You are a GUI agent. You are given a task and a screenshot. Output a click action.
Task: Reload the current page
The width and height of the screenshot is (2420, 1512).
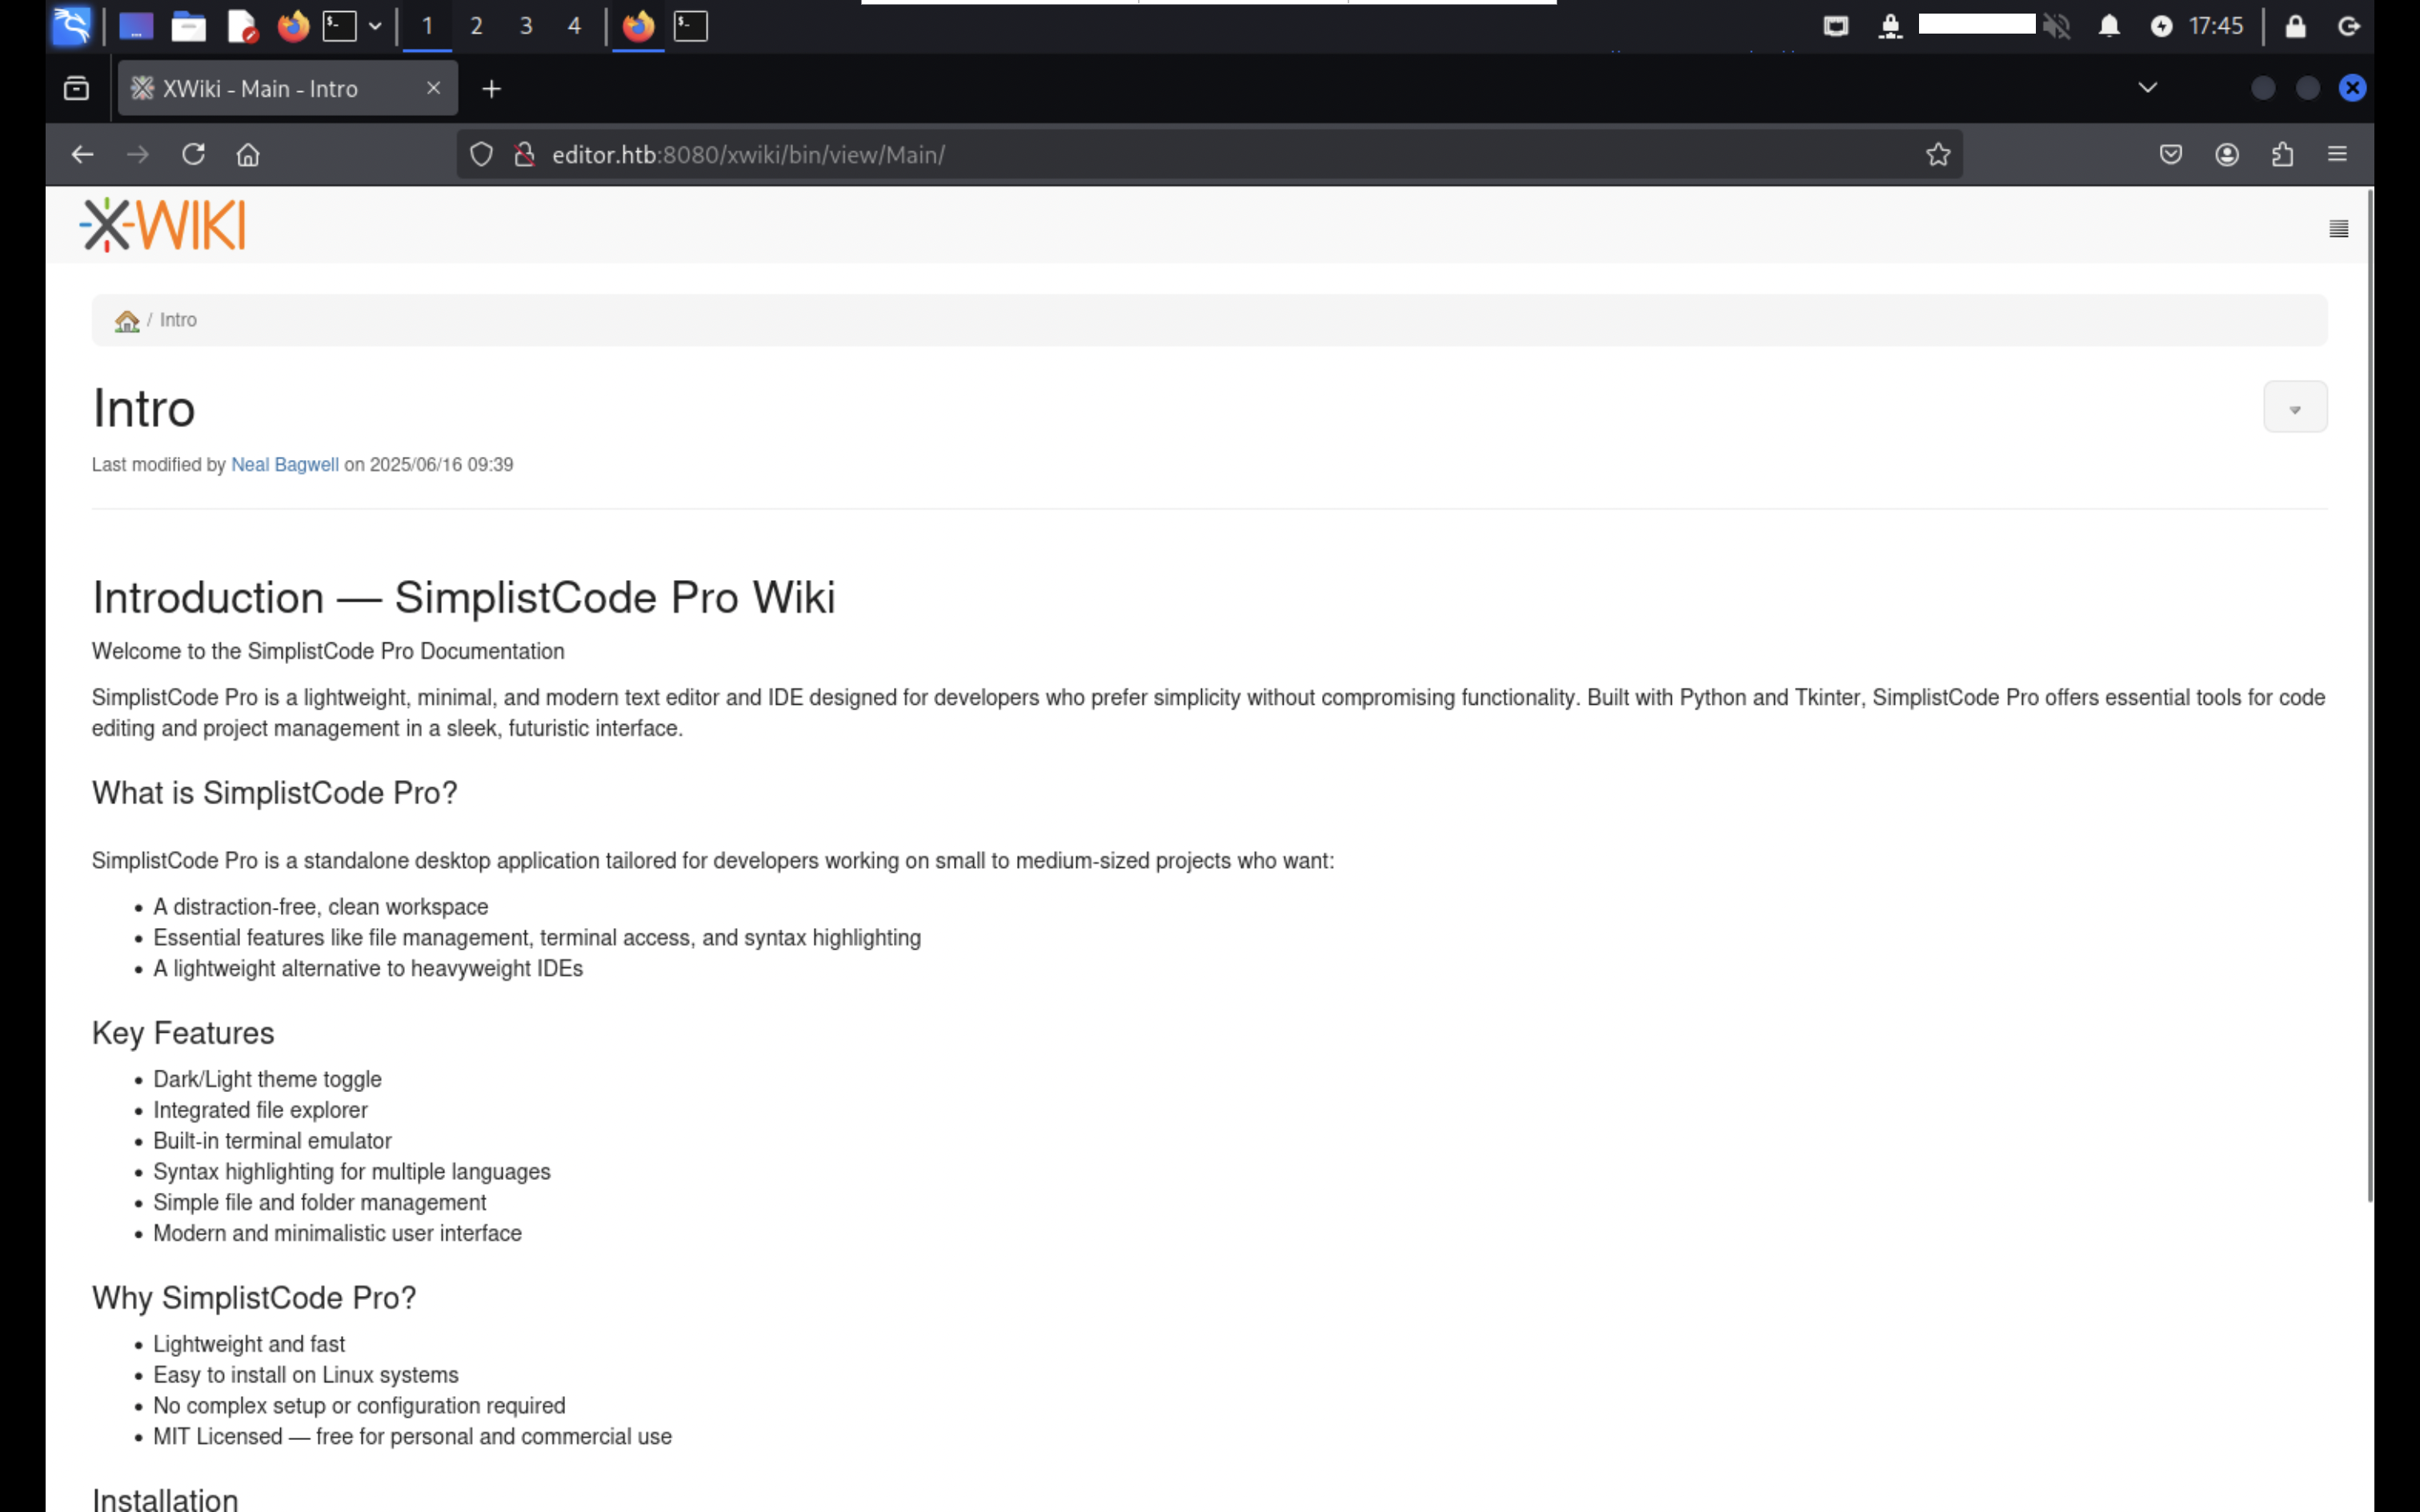coord(193,155)
